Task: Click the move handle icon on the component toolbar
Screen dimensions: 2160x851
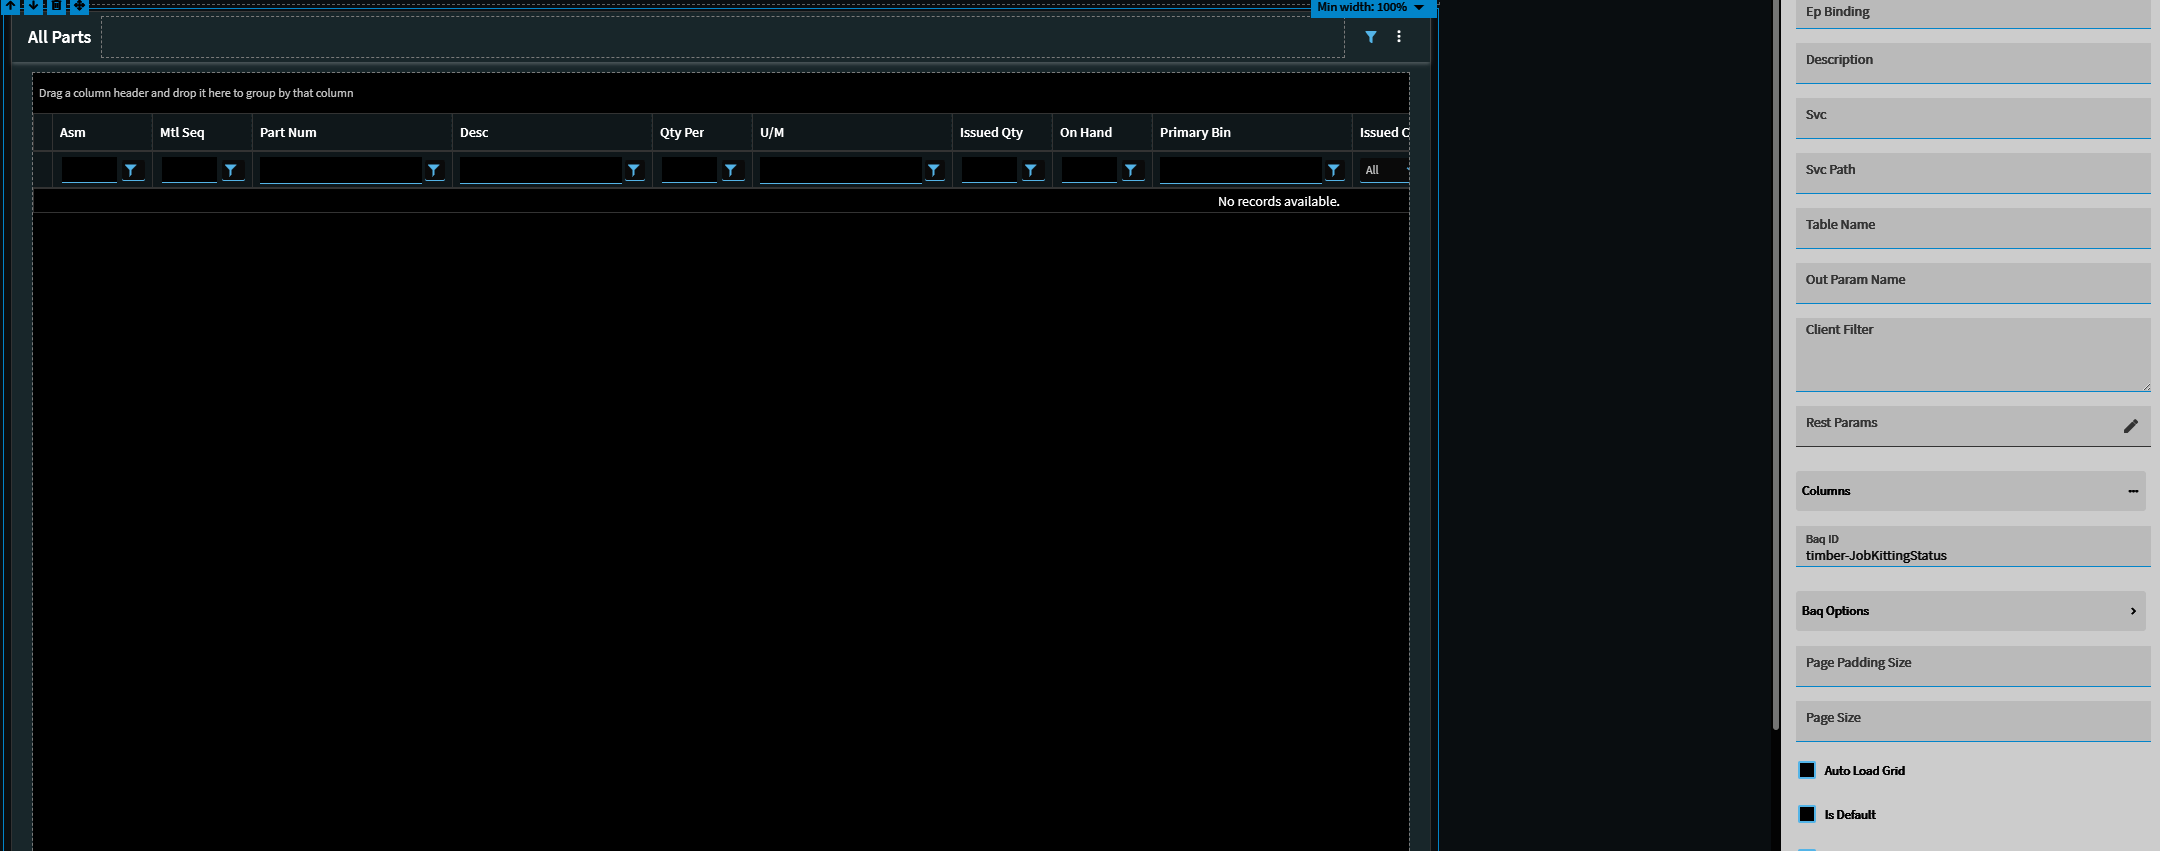Action: point(79,6)
